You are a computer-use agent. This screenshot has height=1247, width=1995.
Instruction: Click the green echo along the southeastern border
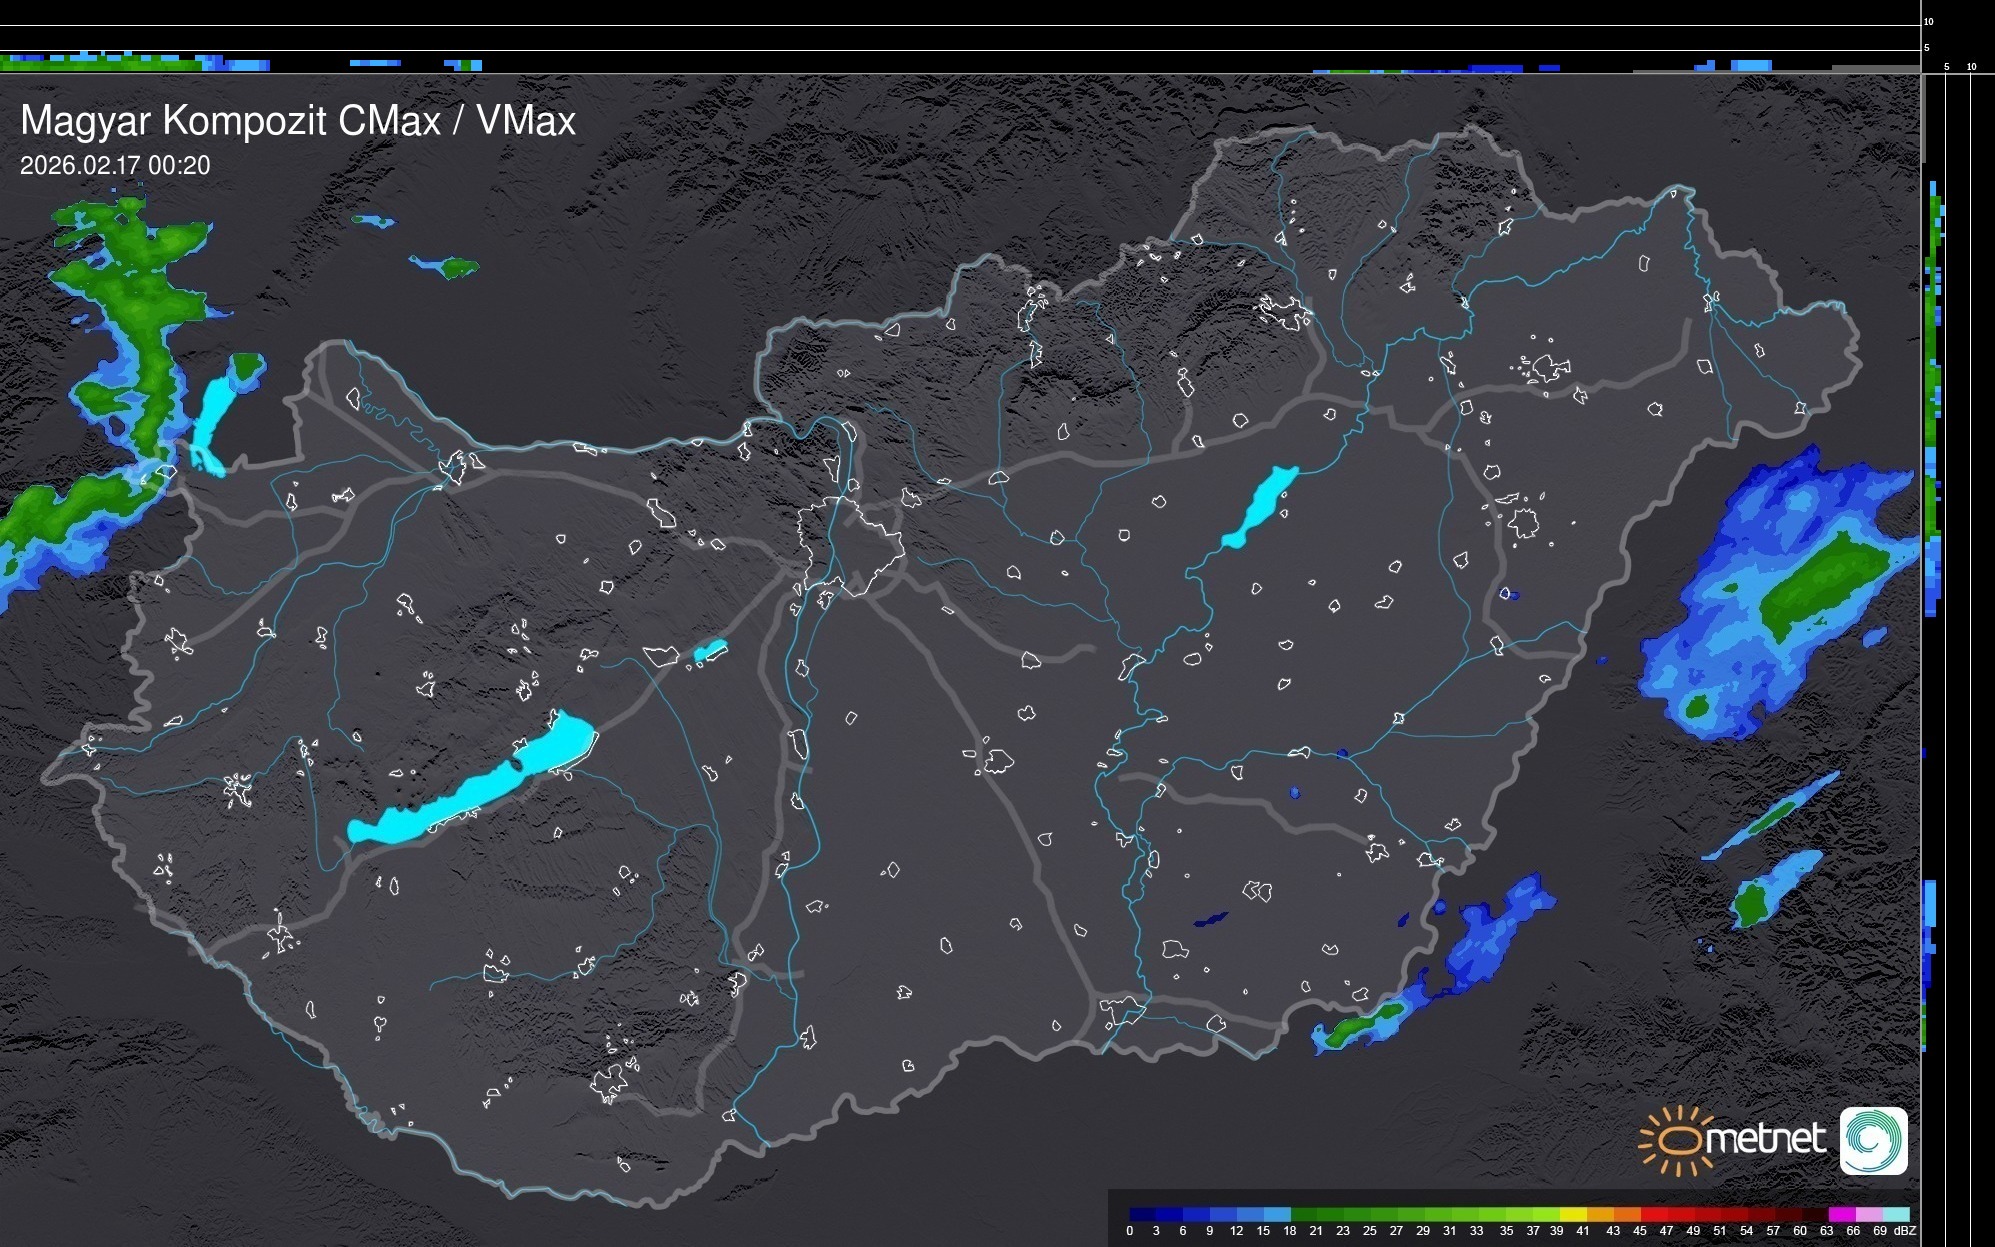1360,1027
